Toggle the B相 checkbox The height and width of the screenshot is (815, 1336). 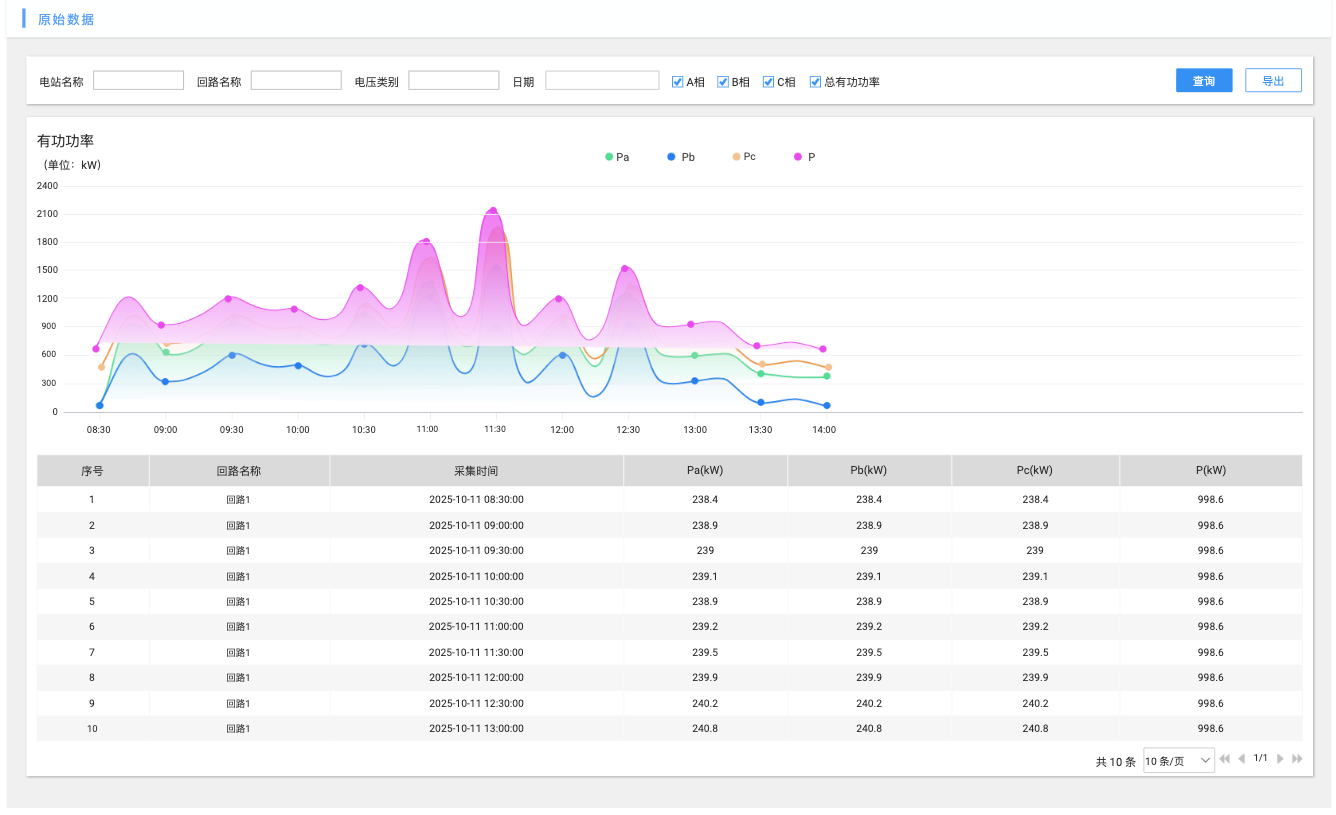[723, 82]
